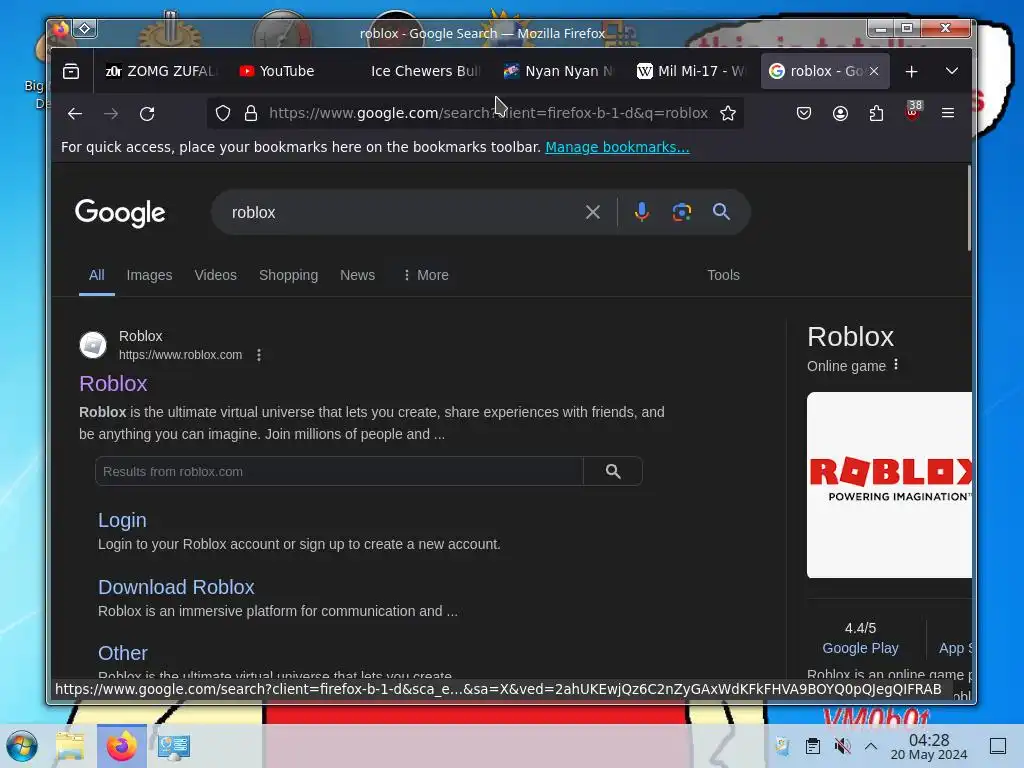Close the roblox Google tab

point(874,71)
